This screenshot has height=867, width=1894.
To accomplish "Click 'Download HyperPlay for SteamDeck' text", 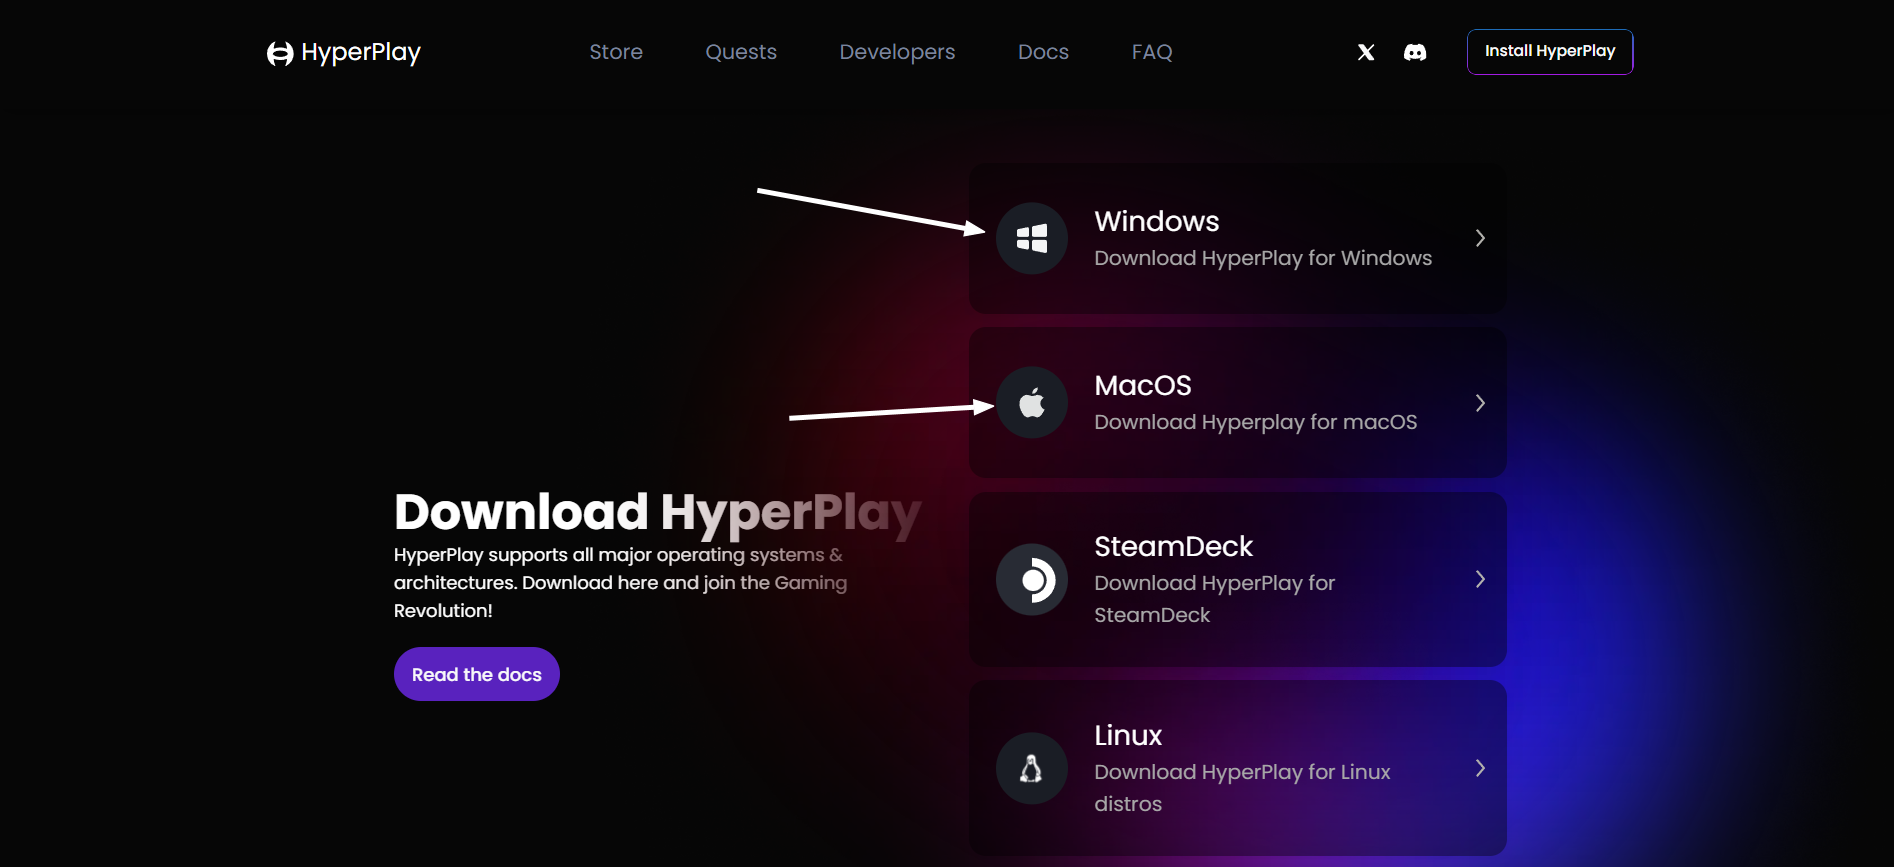I will tap(1214, 599).
